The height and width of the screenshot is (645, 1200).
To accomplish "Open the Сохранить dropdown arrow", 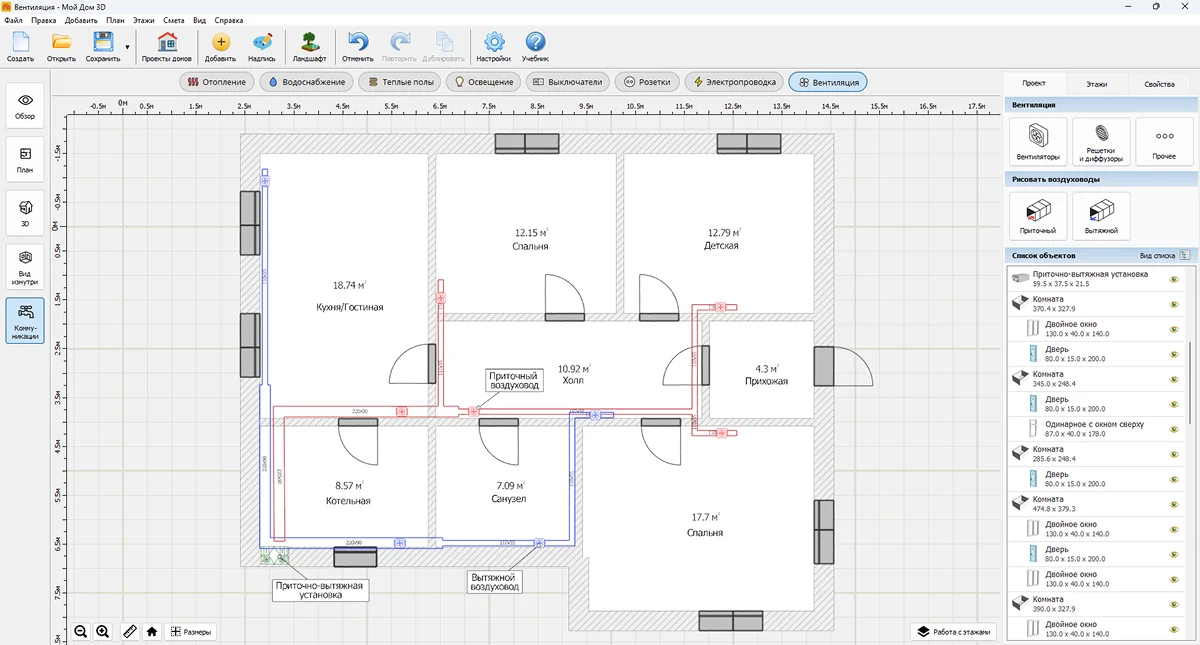I will point(128,47).
